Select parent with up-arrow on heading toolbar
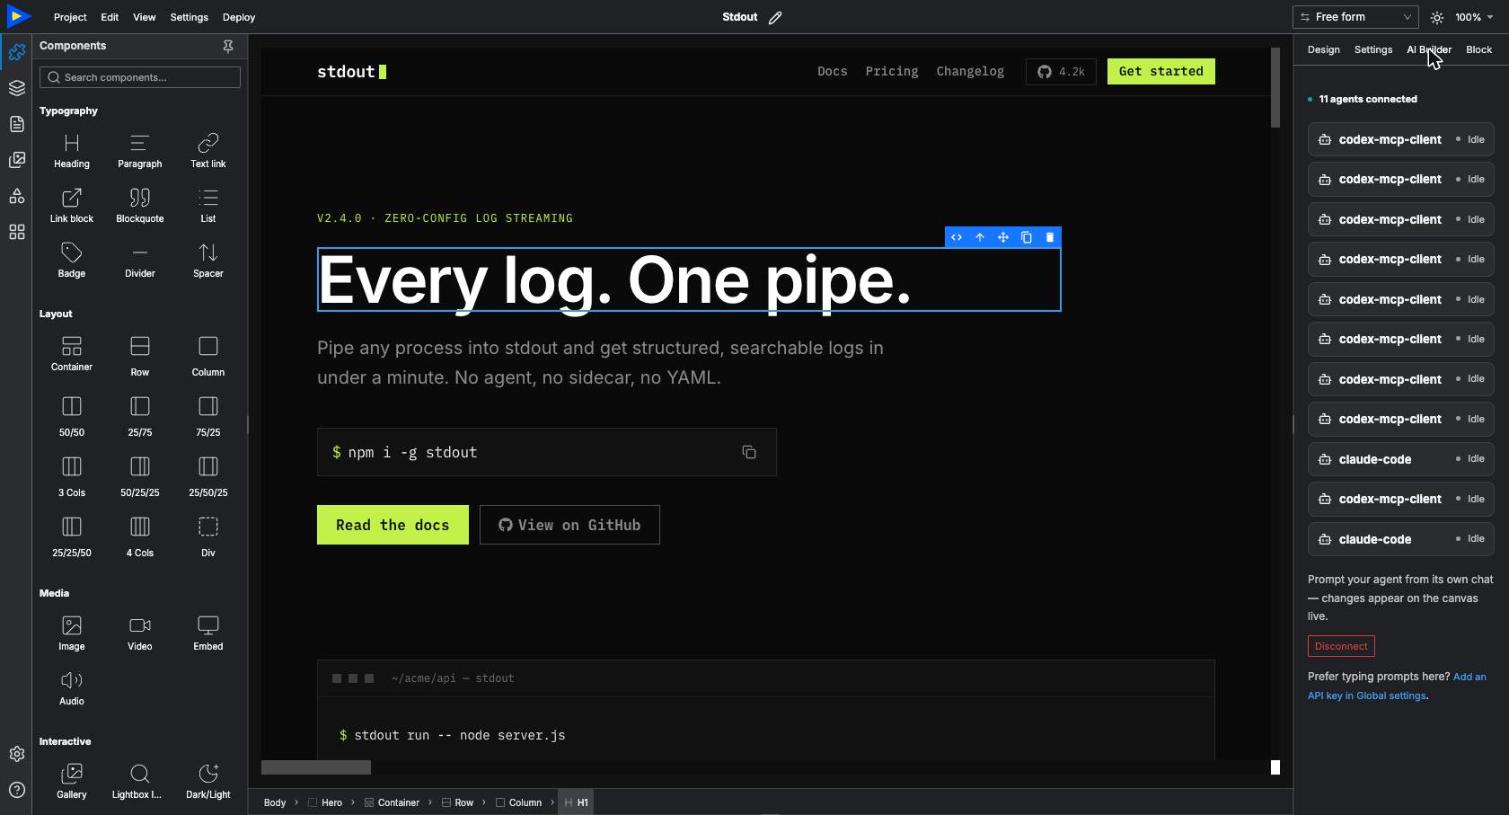Screen dimensions: 1509x815 (980, 237)
